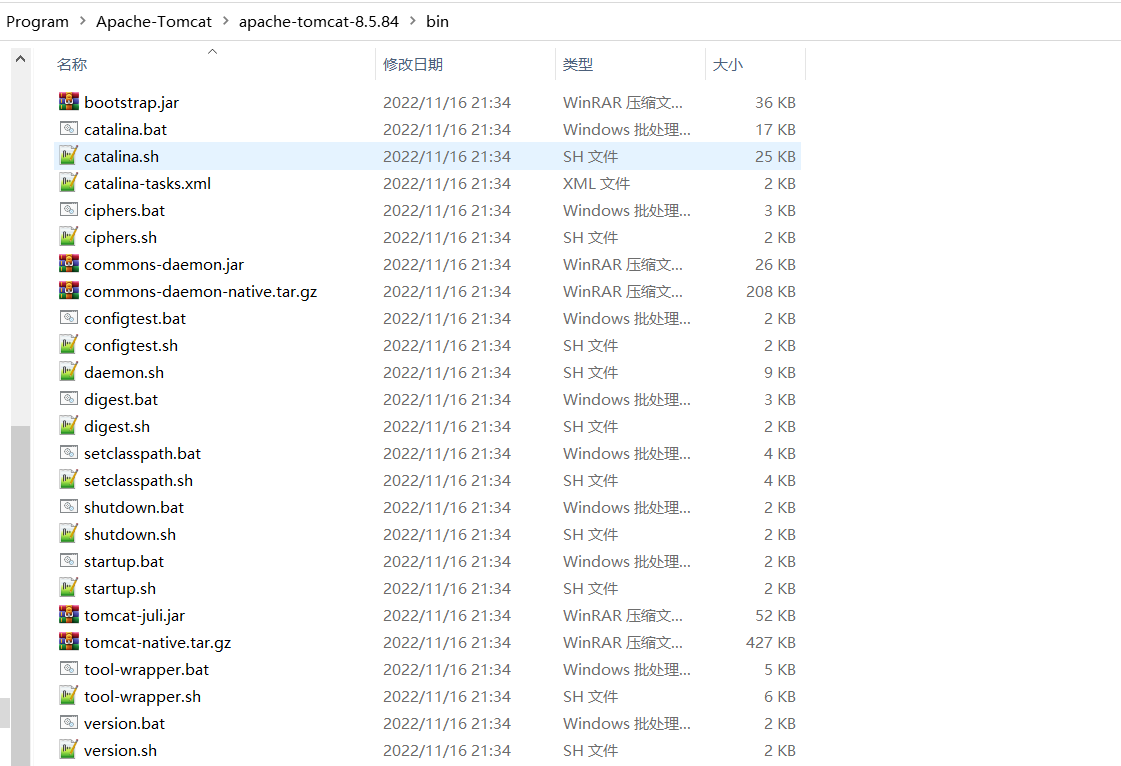The width and height of the screenshot is (1121, 766).
Task: Open breadcrumb chevron after Apache-Tomcat
Action: tap(225, 21)
